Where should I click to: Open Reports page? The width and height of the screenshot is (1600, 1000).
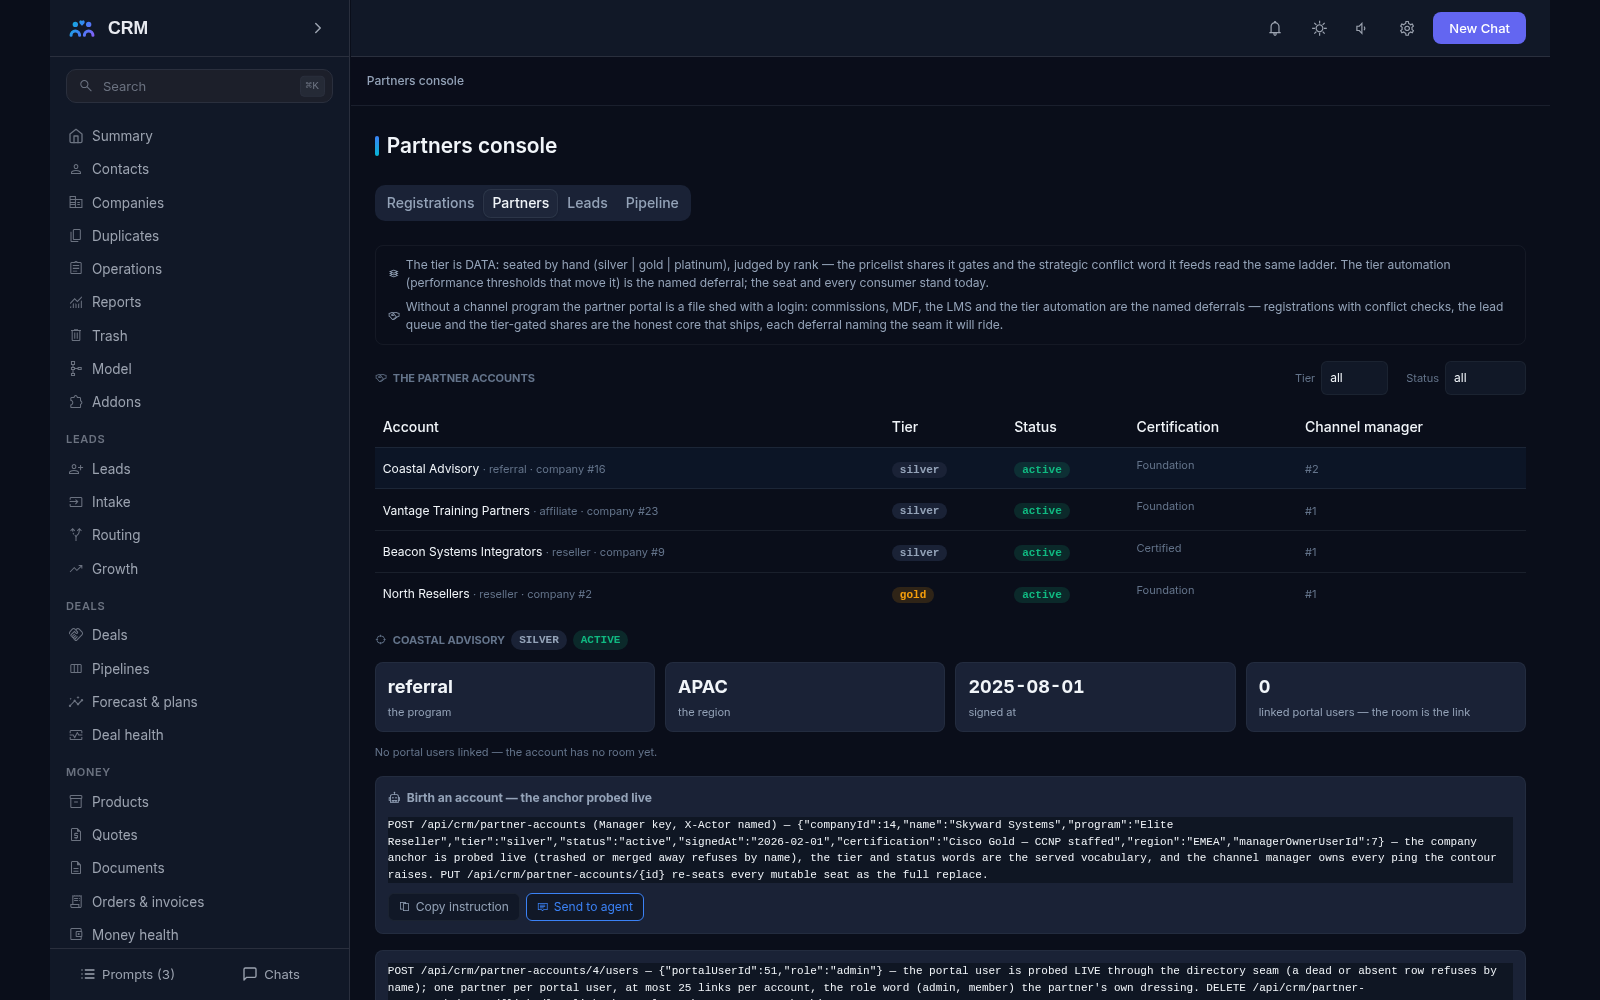(x=199, y=302)
